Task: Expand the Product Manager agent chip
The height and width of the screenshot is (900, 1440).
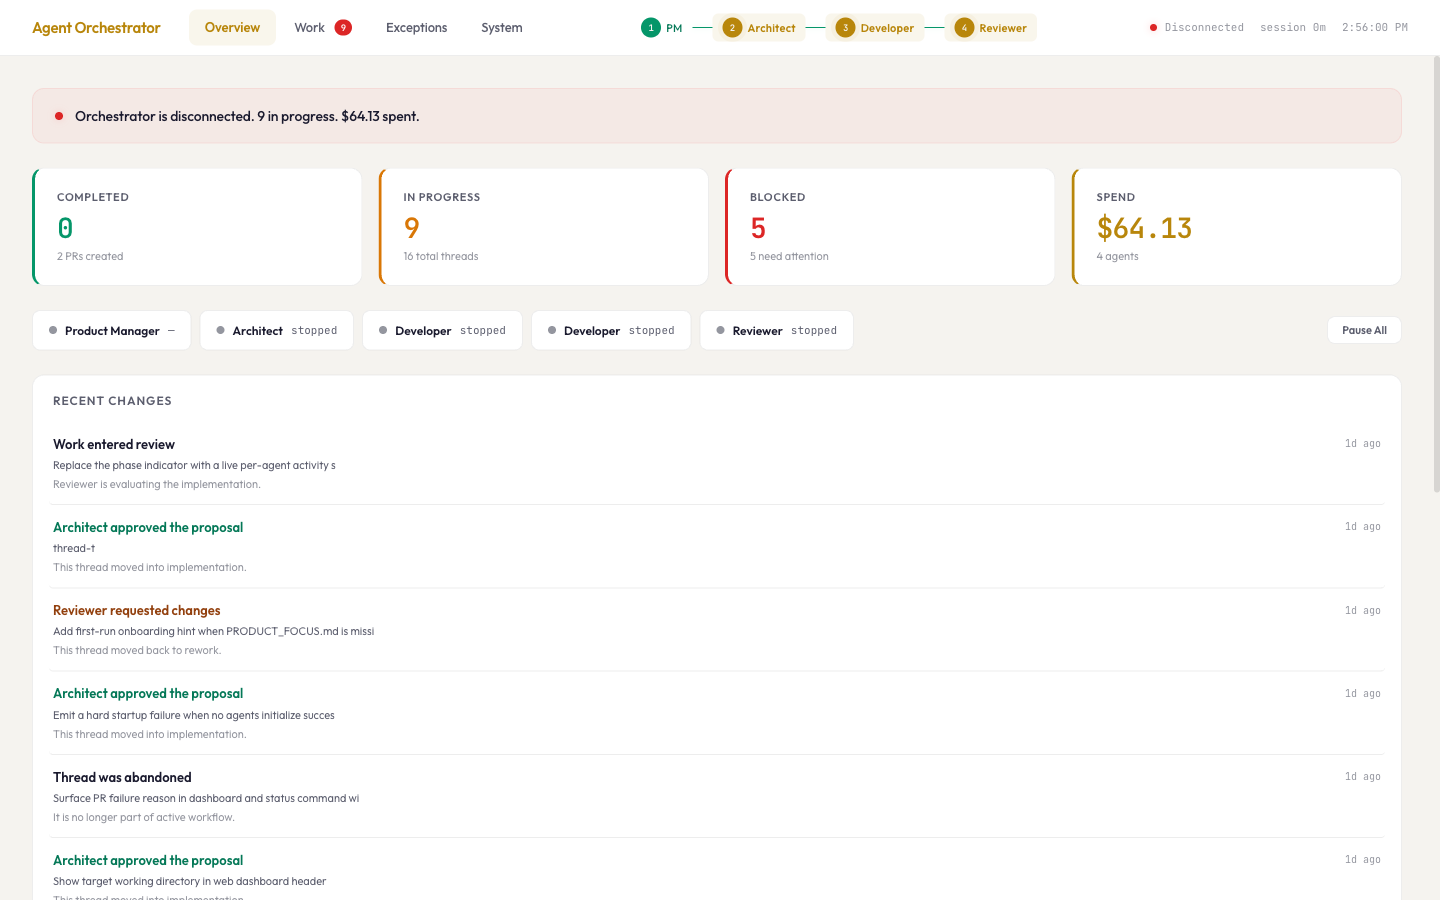Action: [x=111, y=330]
